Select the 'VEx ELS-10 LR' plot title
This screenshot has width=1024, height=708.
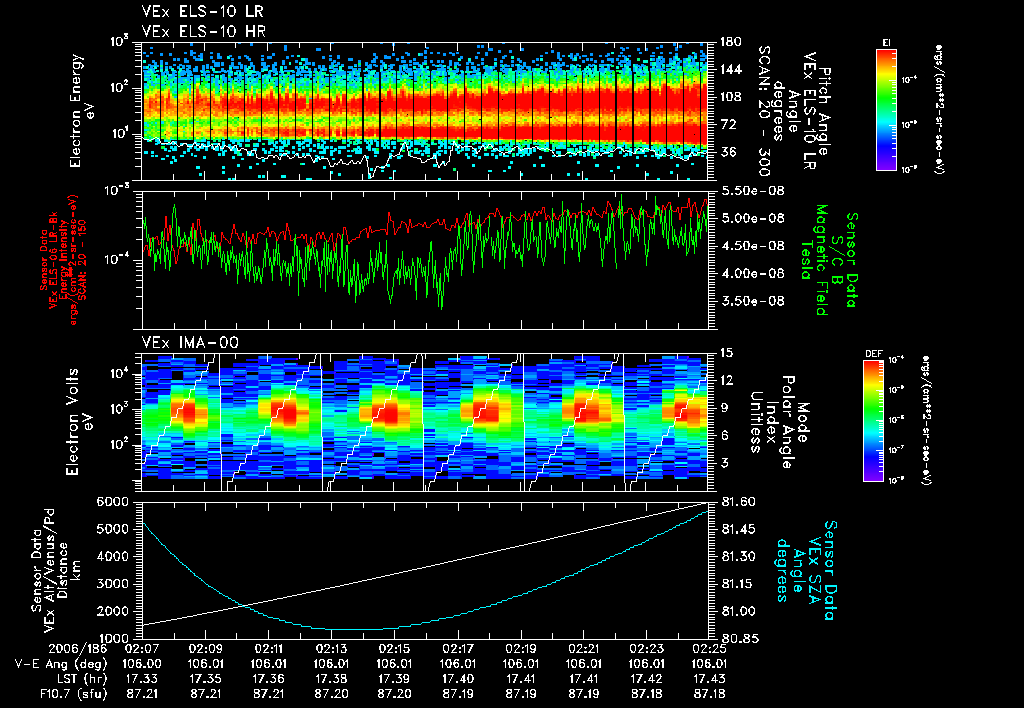[203, 12]
